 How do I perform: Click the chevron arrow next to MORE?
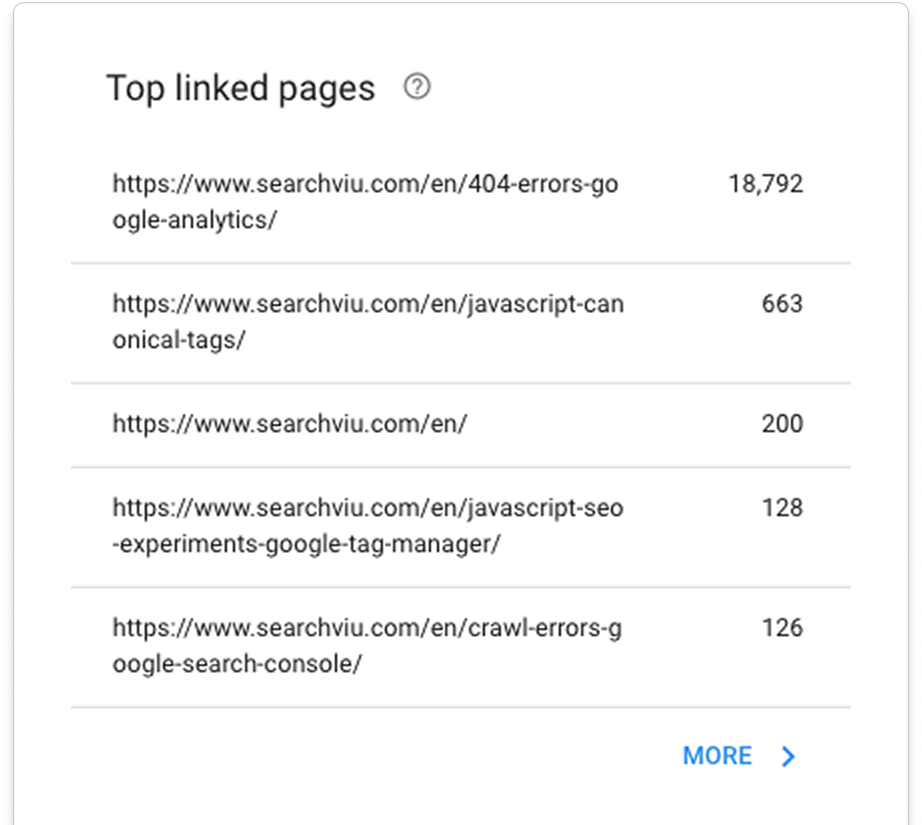click(788, 756)
